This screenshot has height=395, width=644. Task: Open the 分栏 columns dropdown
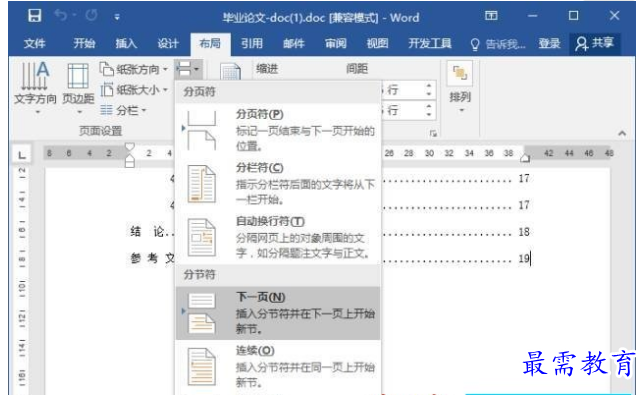123,110
